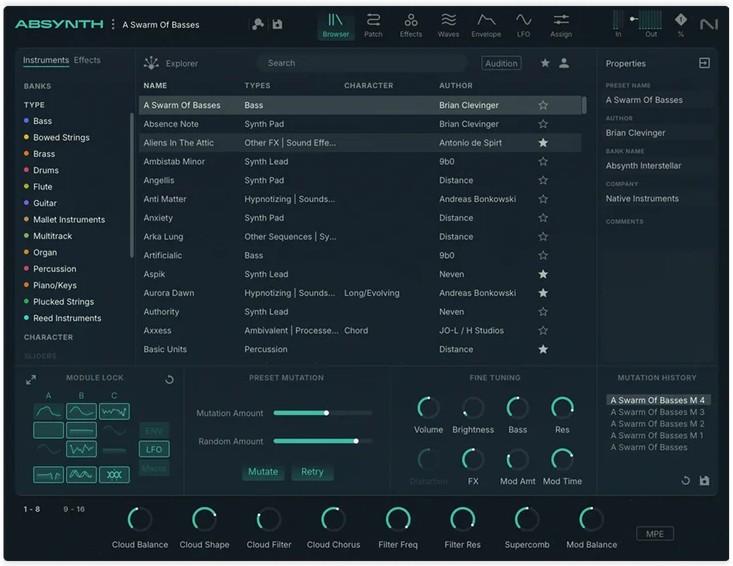Filter by favorites star in browser header

tap(545, 63)
